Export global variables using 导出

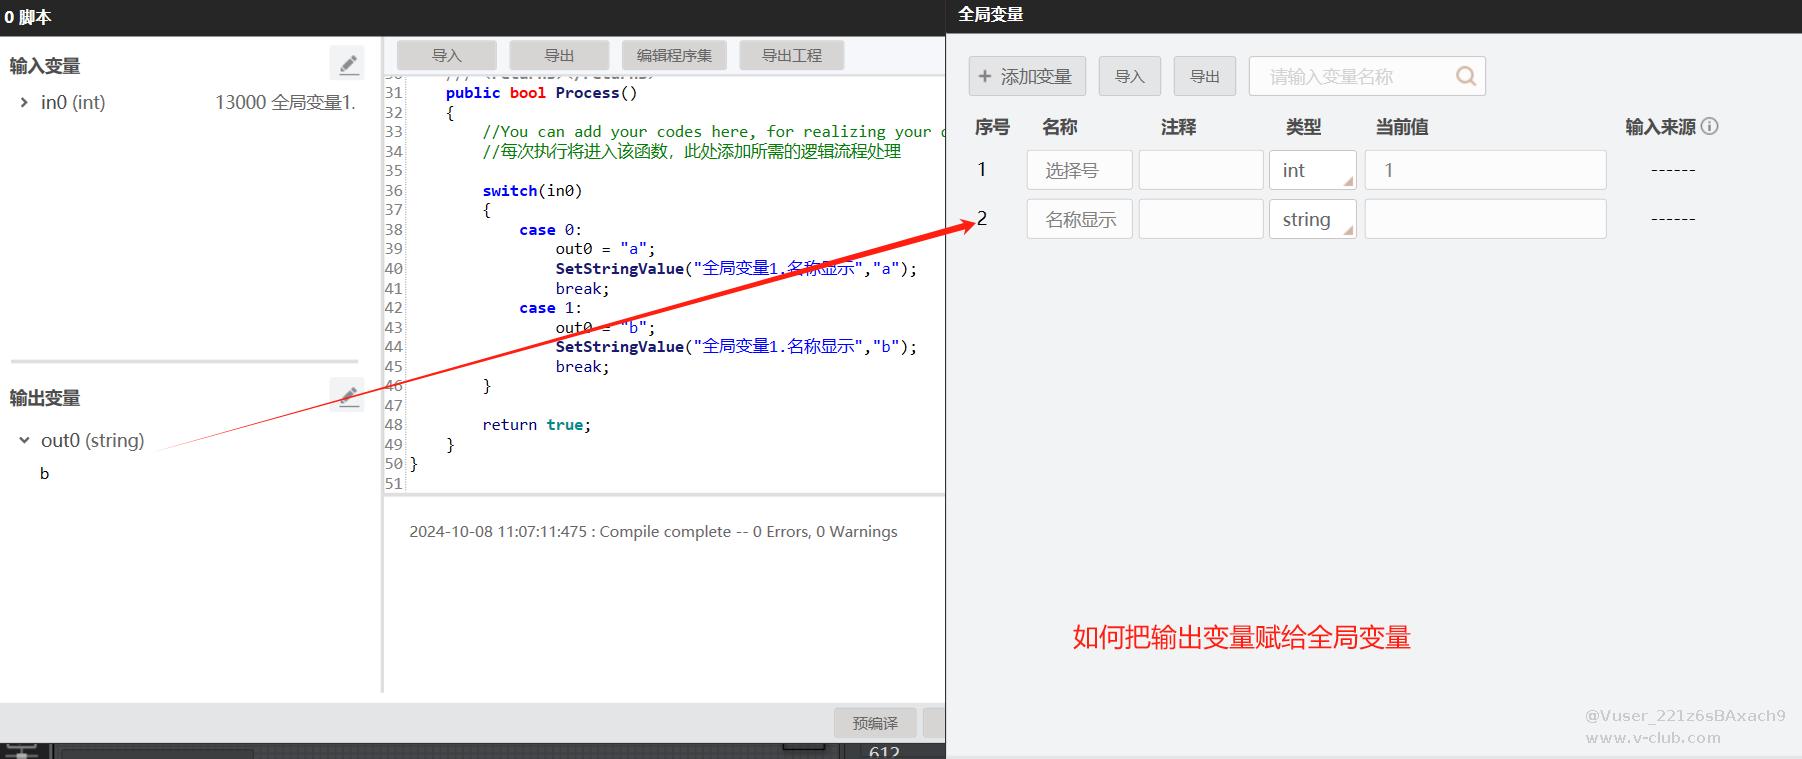(1204, 76)
